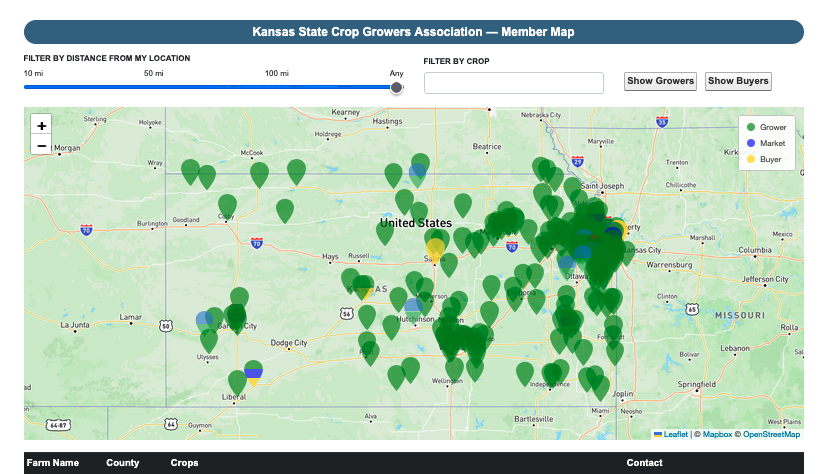The width and height of the screenshot is (828, 474).
Task: Set distance slider to 100 mi position
Action: (277, 87)
